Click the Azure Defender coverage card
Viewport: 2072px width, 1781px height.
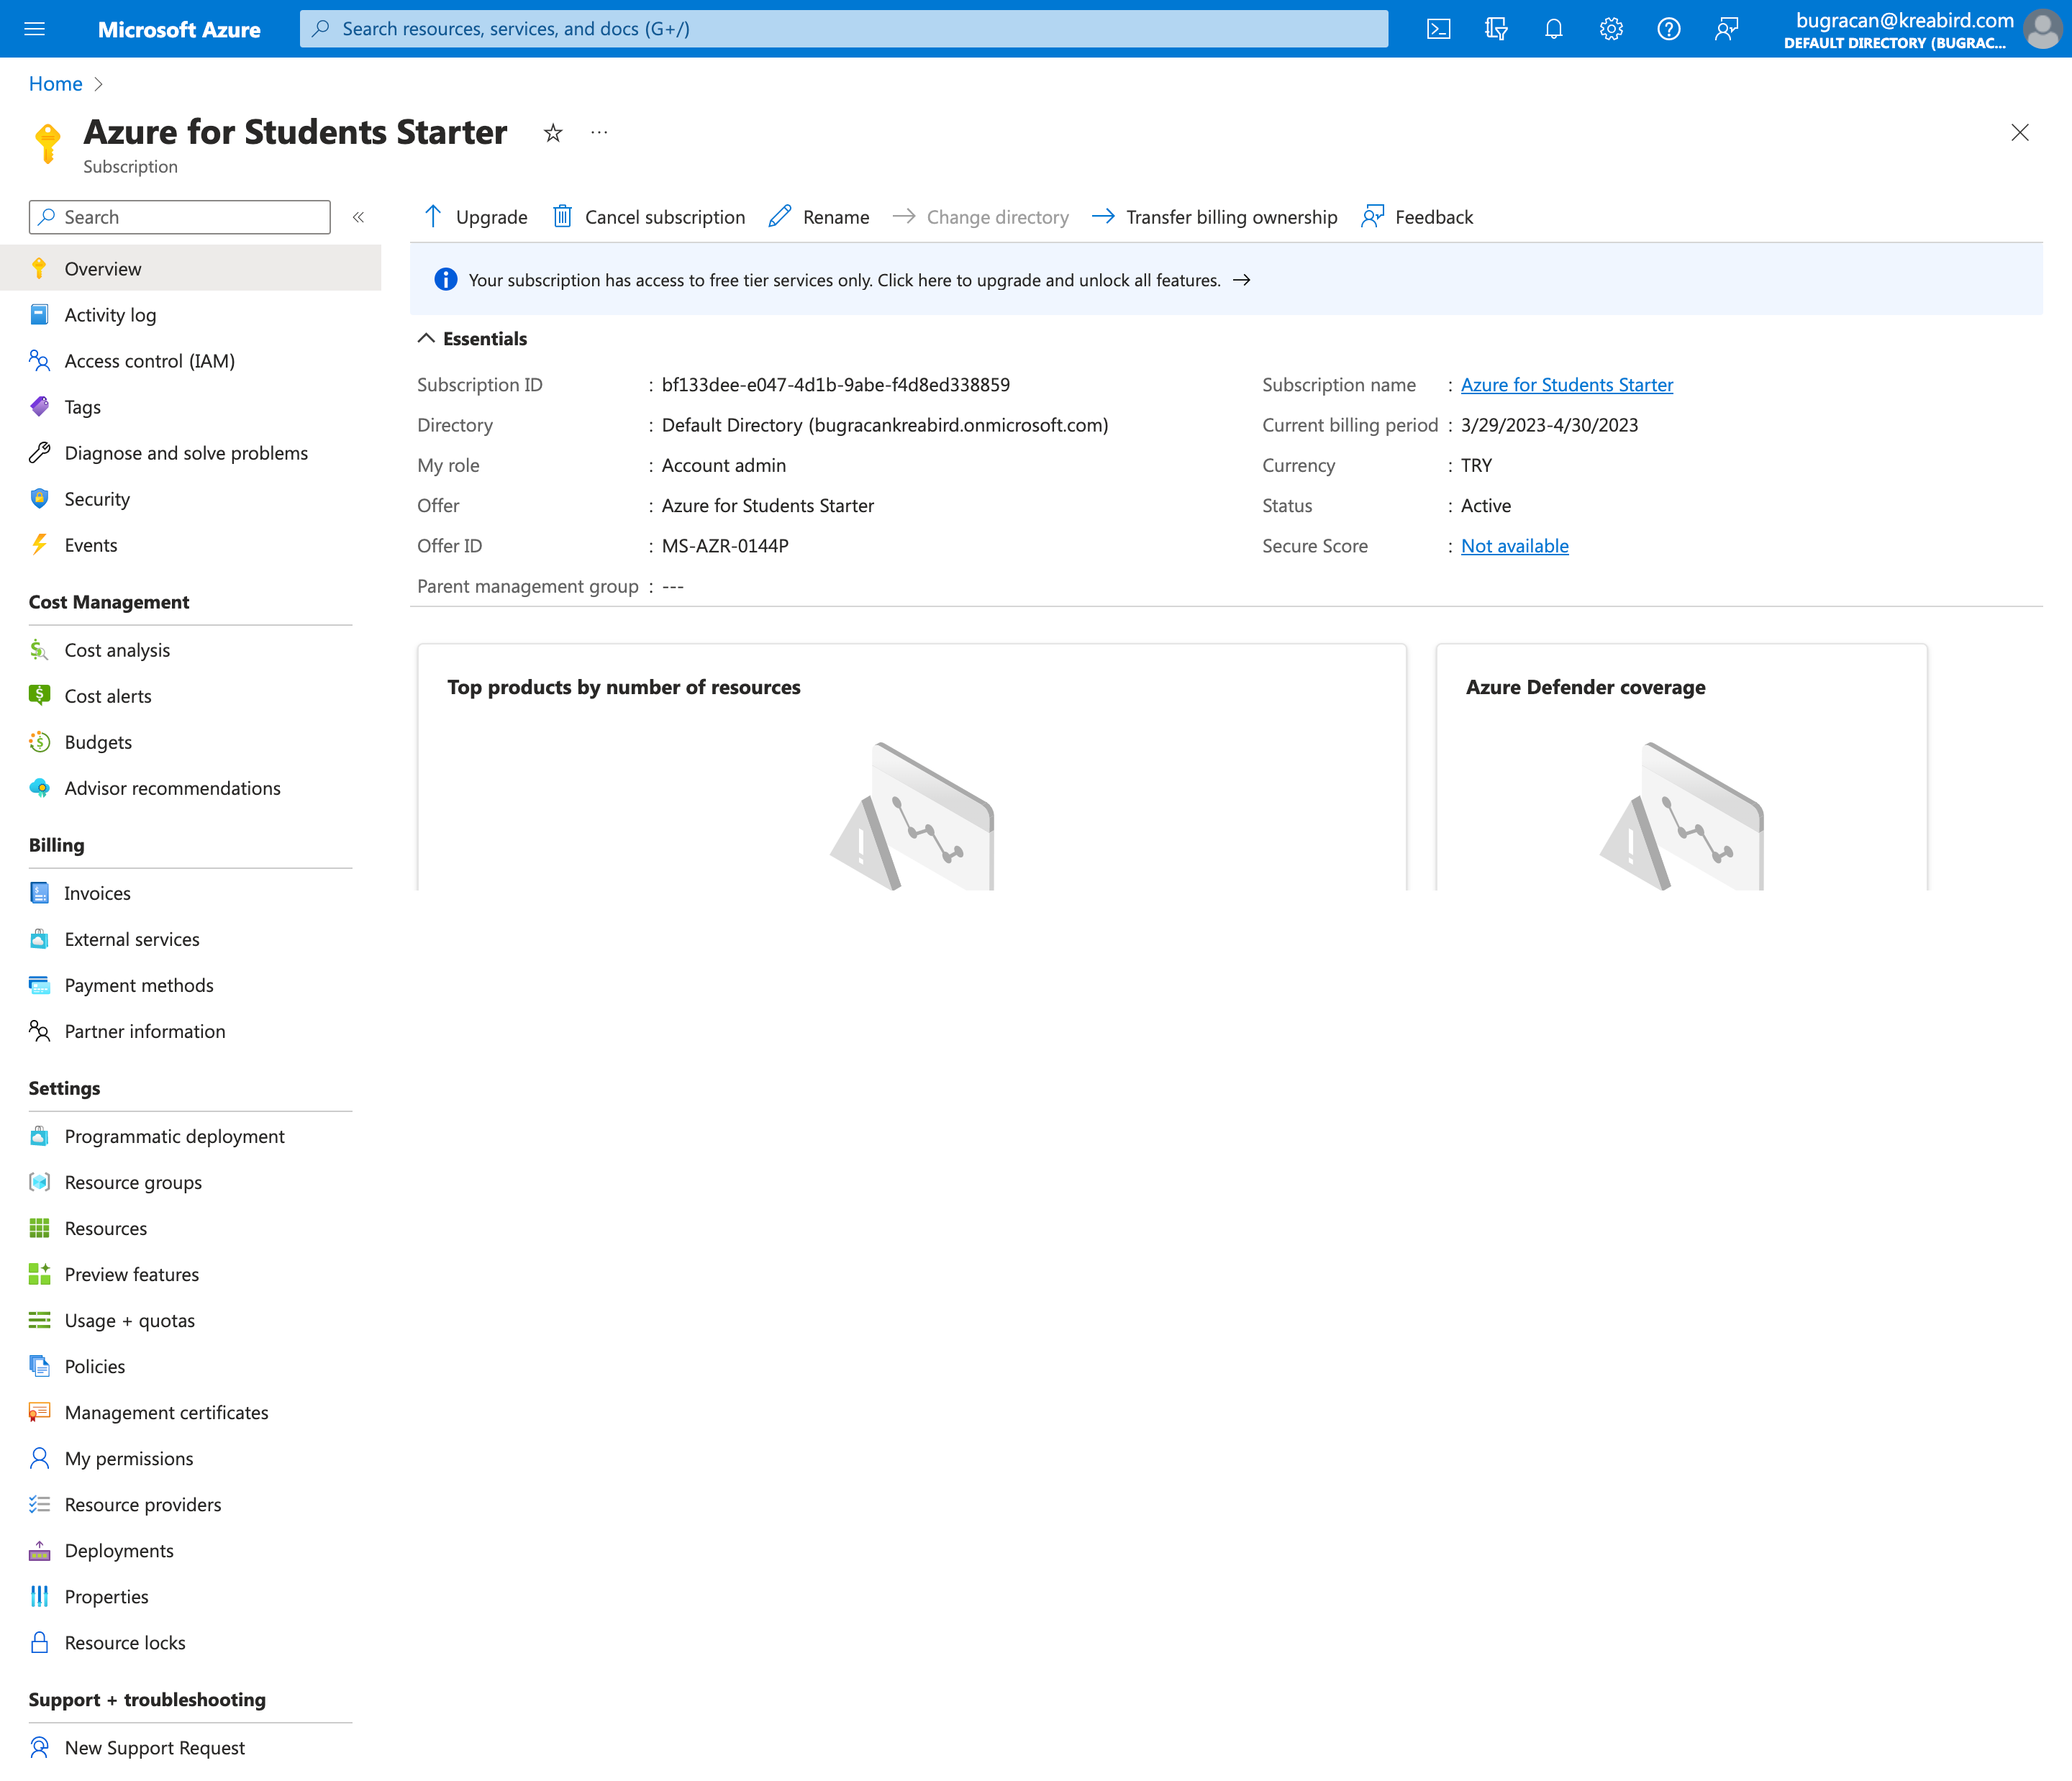[1682, 767]
